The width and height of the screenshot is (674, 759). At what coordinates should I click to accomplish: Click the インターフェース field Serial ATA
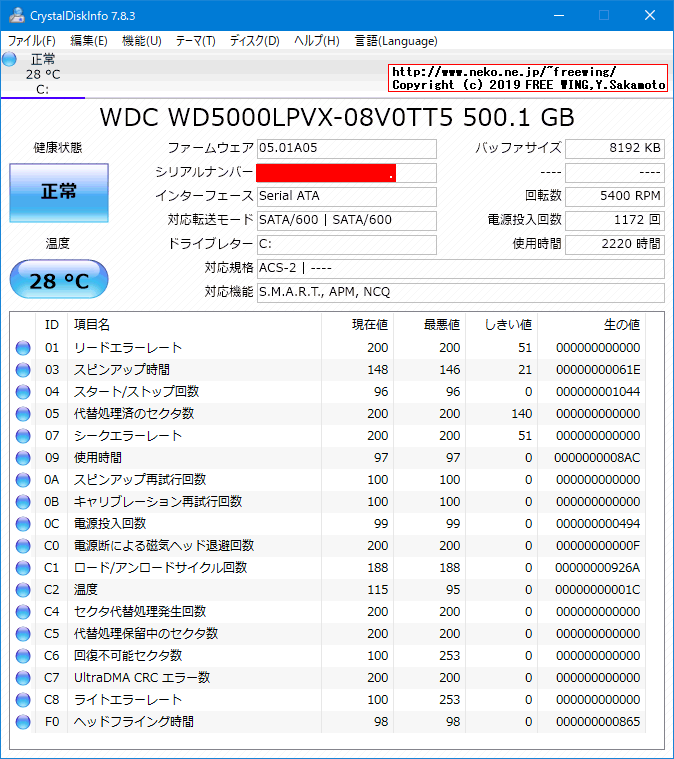[x=347, y=197]
